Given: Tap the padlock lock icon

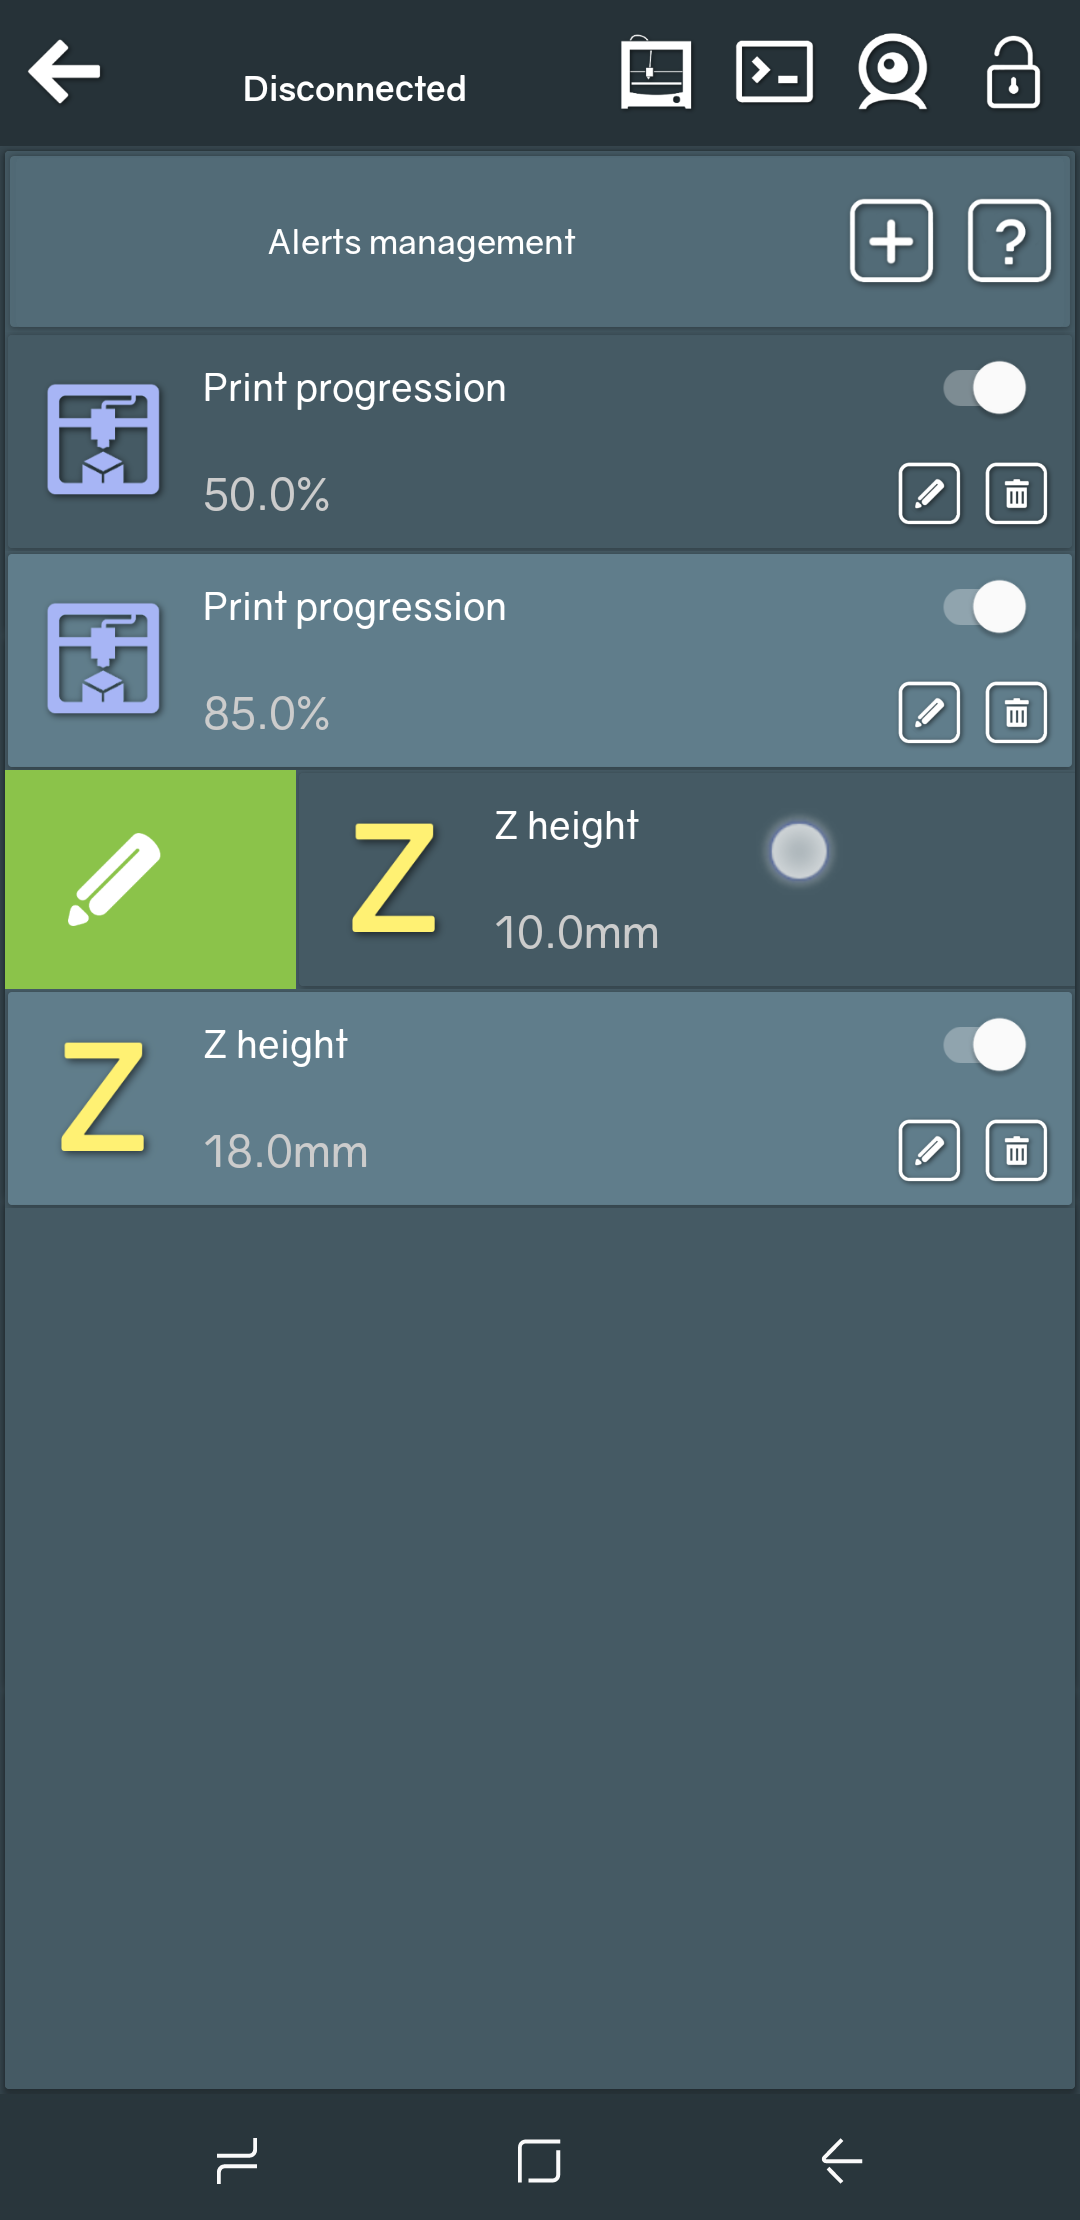Looking at the screenshot, I should tap(1012, 72).
